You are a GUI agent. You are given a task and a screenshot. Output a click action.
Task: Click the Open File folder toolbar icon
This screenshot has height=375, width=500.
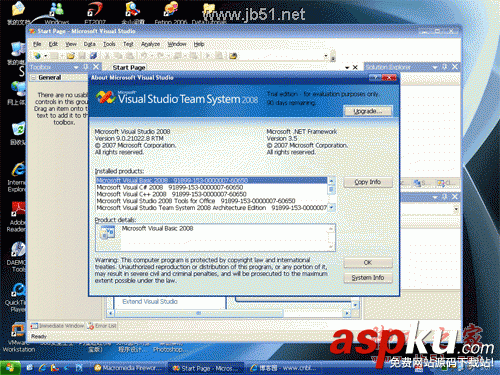(70, 56)
